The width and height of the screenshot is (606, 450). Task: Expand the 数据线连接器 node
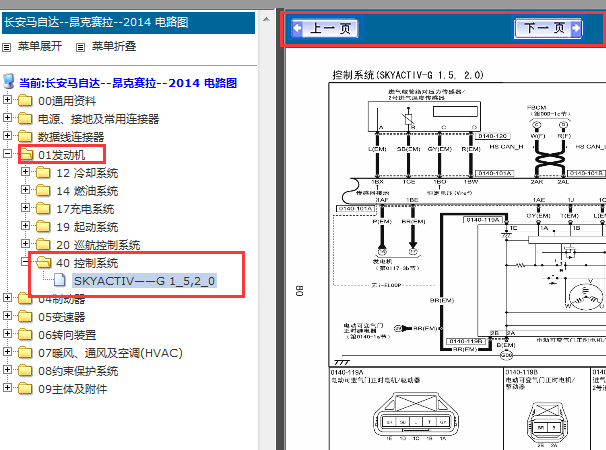pyautogui.click(x=7, y=136)
